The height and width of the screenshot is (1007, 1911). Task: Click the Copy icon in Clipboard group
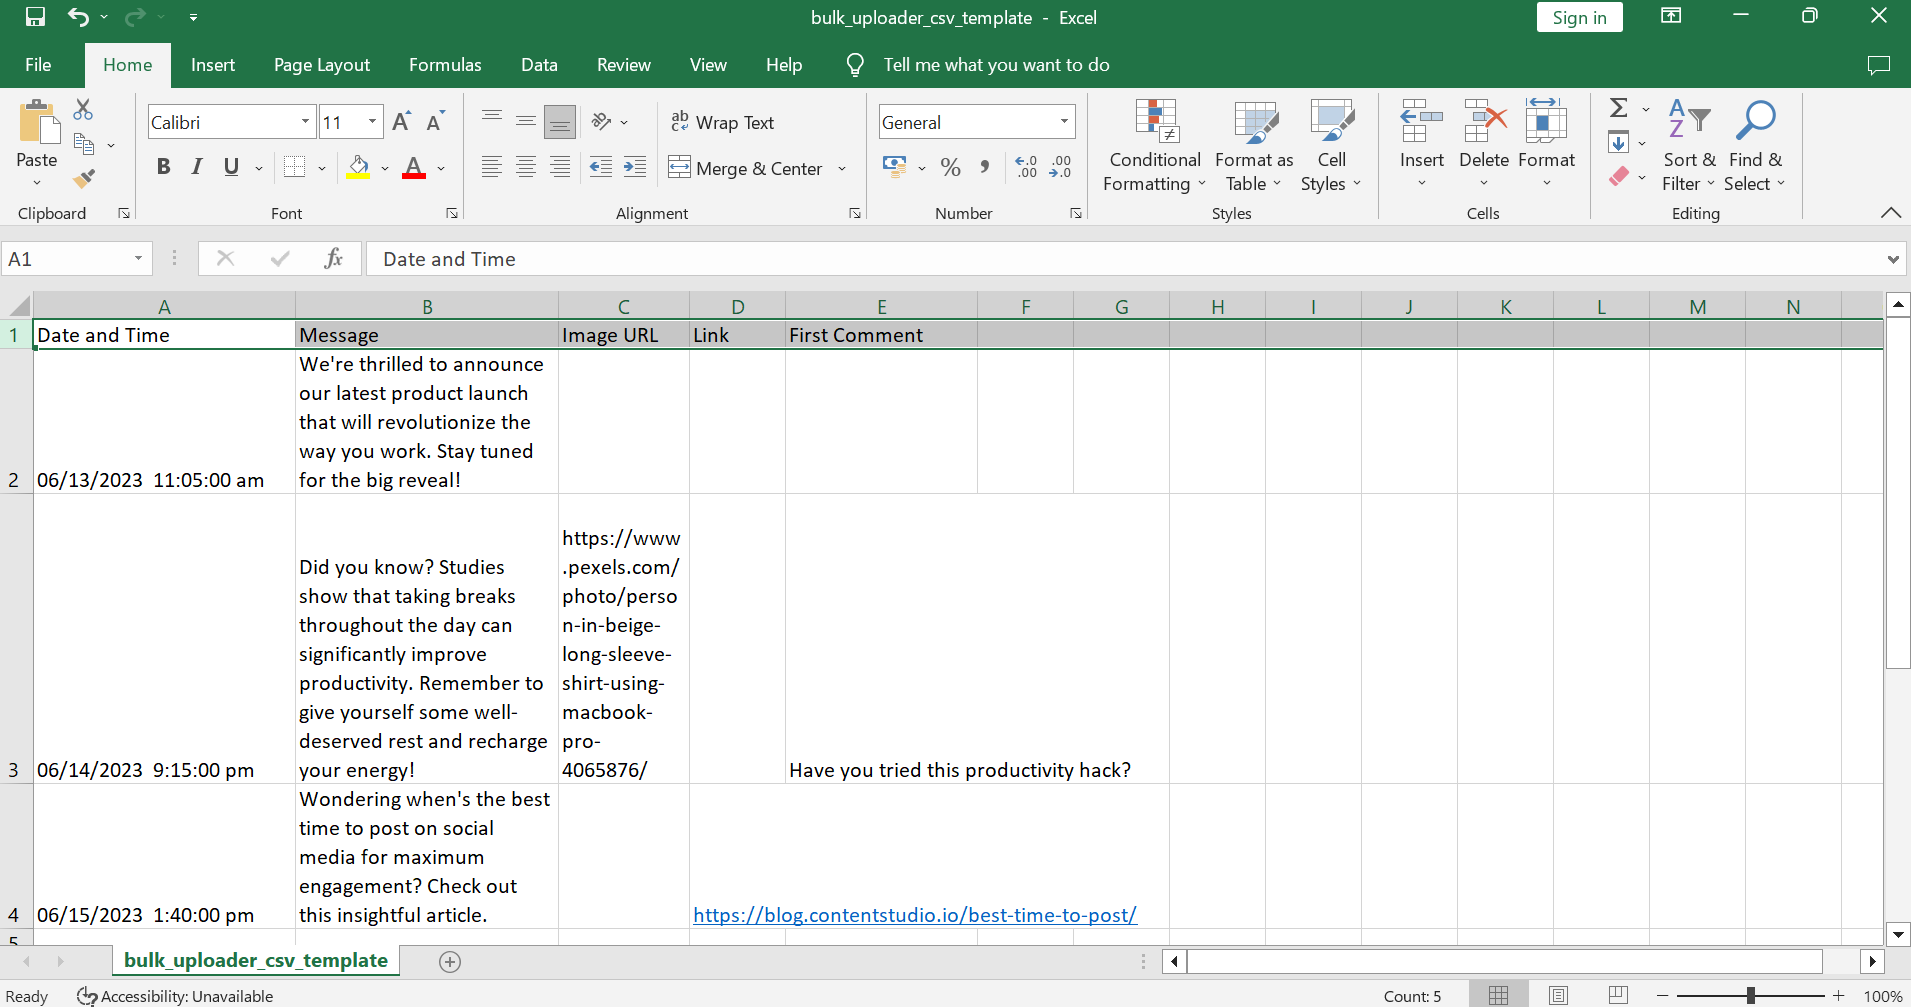click(85, 145)
